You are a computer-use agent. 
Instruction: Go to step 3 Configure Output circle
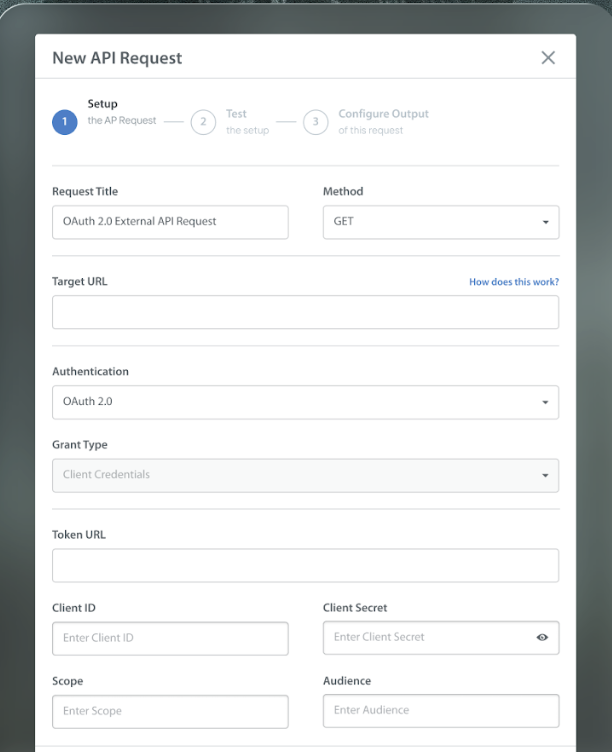pyautogui.click(x=316, y=122)
